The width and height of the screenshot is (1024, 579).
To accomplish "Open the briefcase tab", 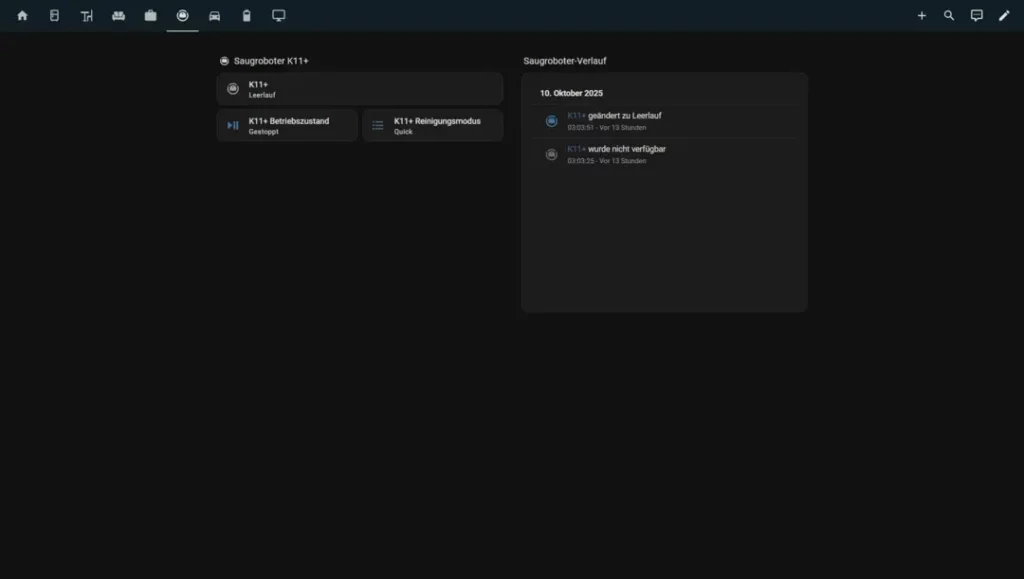I will pyautogui.click(x=150, y=16).
